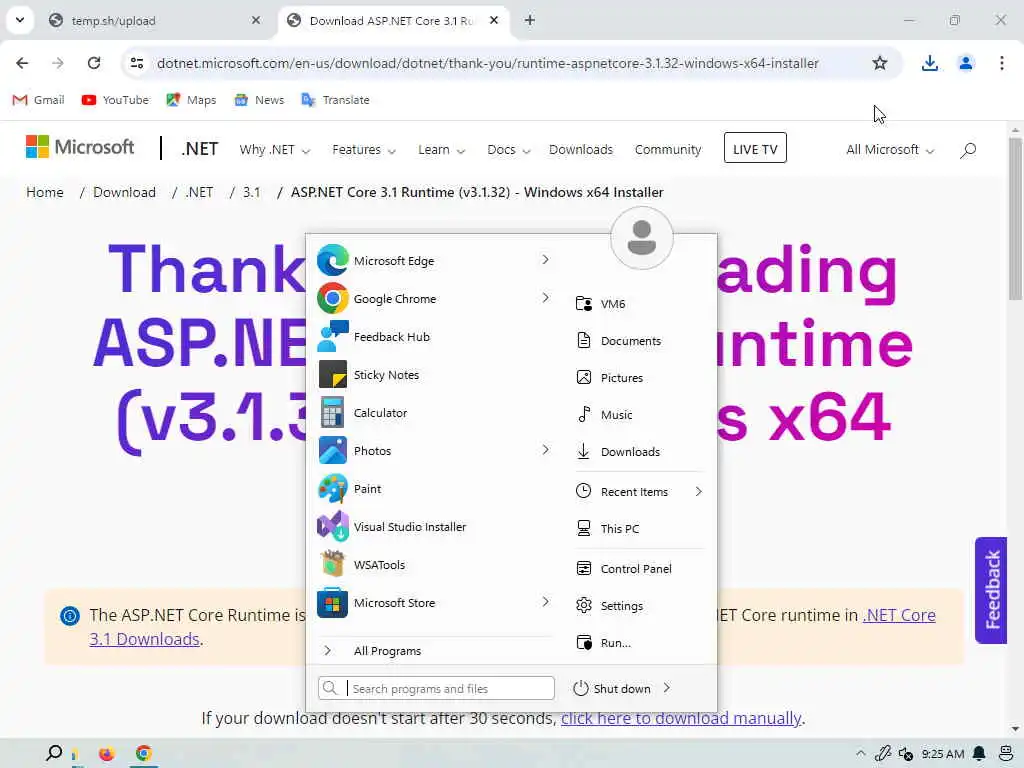Switch to temp.sh/upload tab
The image size is (1024, 768).
tap(155, 21)
